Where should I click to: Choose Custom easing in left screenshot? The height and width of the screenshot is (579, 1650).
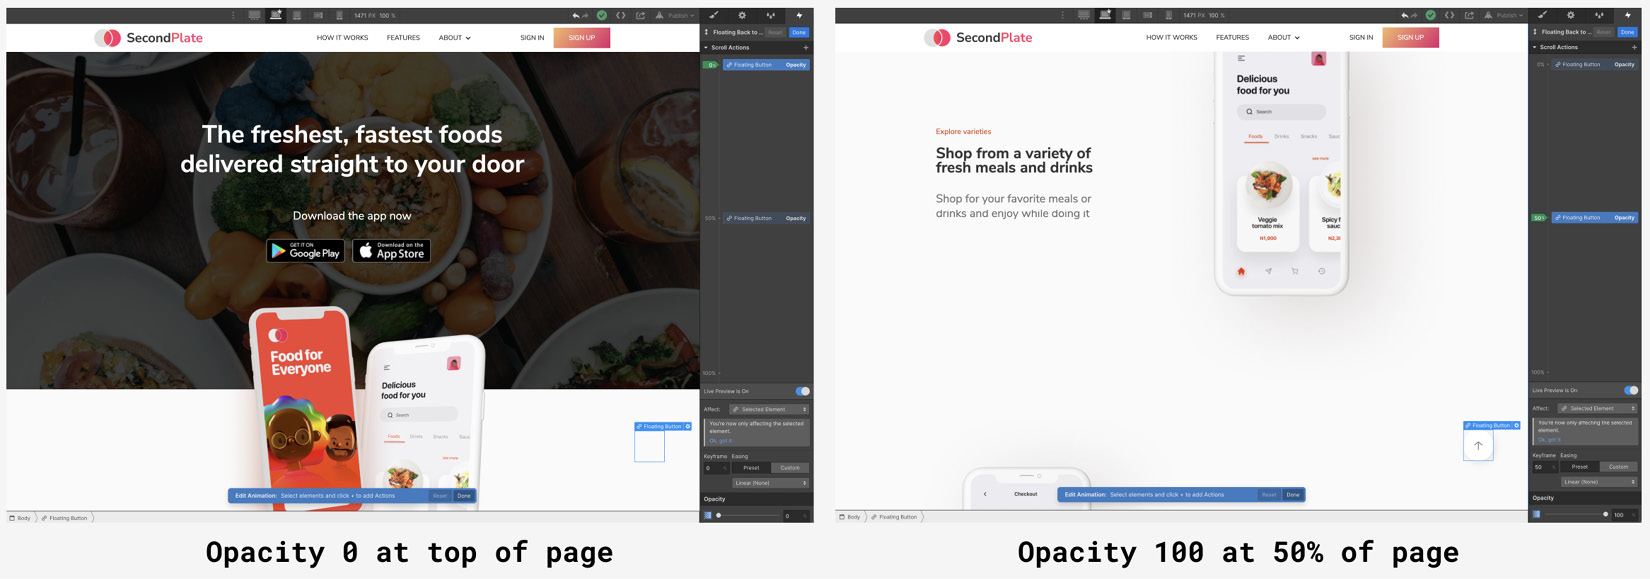(790, 468)
